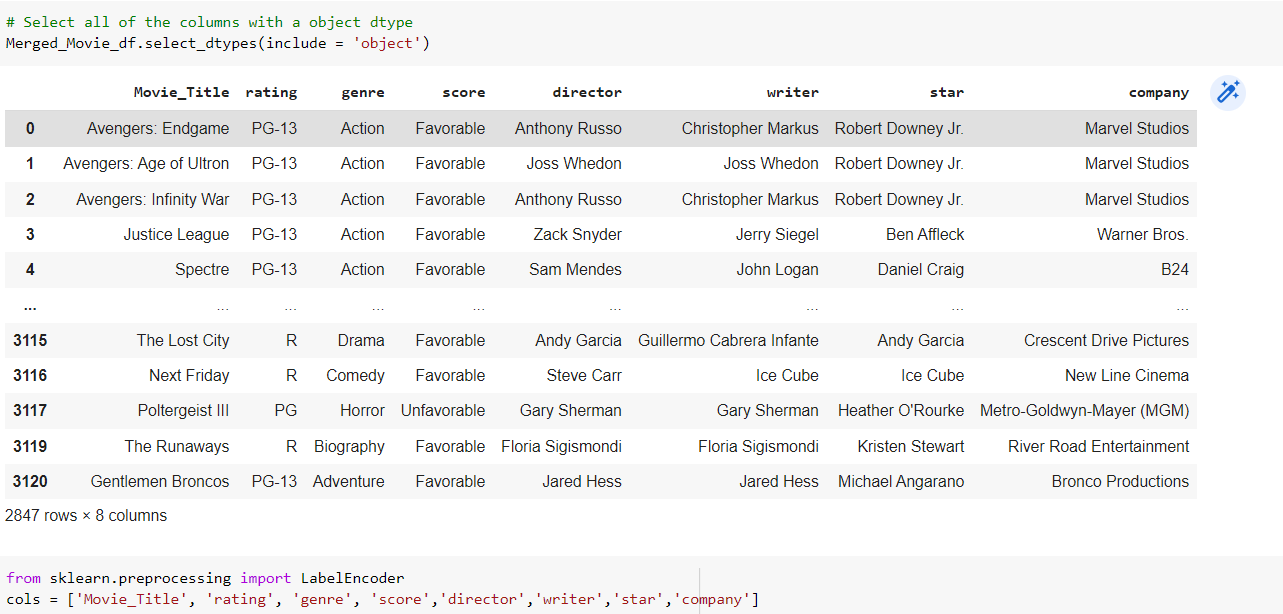Image resolution: width=1283 pixels, height=614 pixels.
Task: Click the Steve Carr director cell
Action: click(584, 375)
